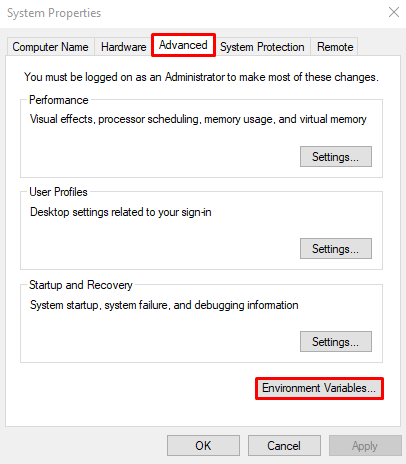The width and height of the screenshot is (406, 464).
Task: Switch to the Remote tab
Action: pos(335,47)
